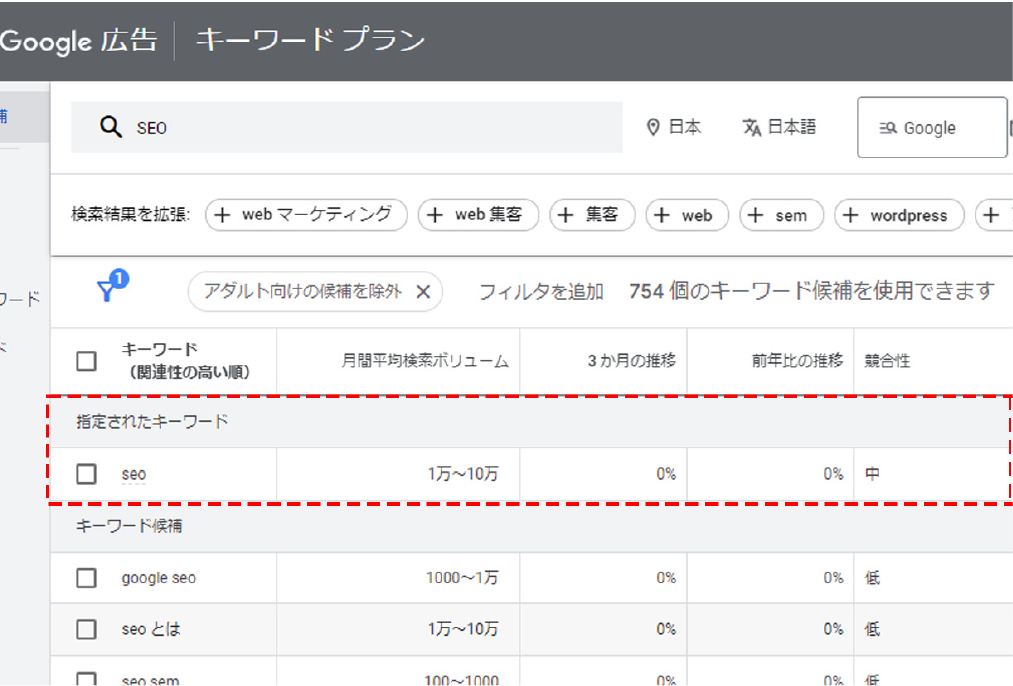Open the 日本語 language setting

[778, 127]
